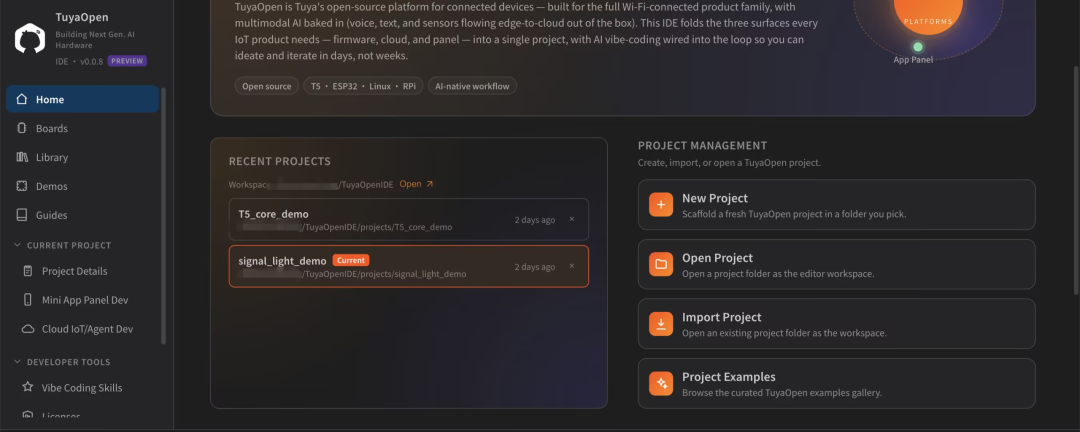Click the green App Panel node

(x=917, y=47)
